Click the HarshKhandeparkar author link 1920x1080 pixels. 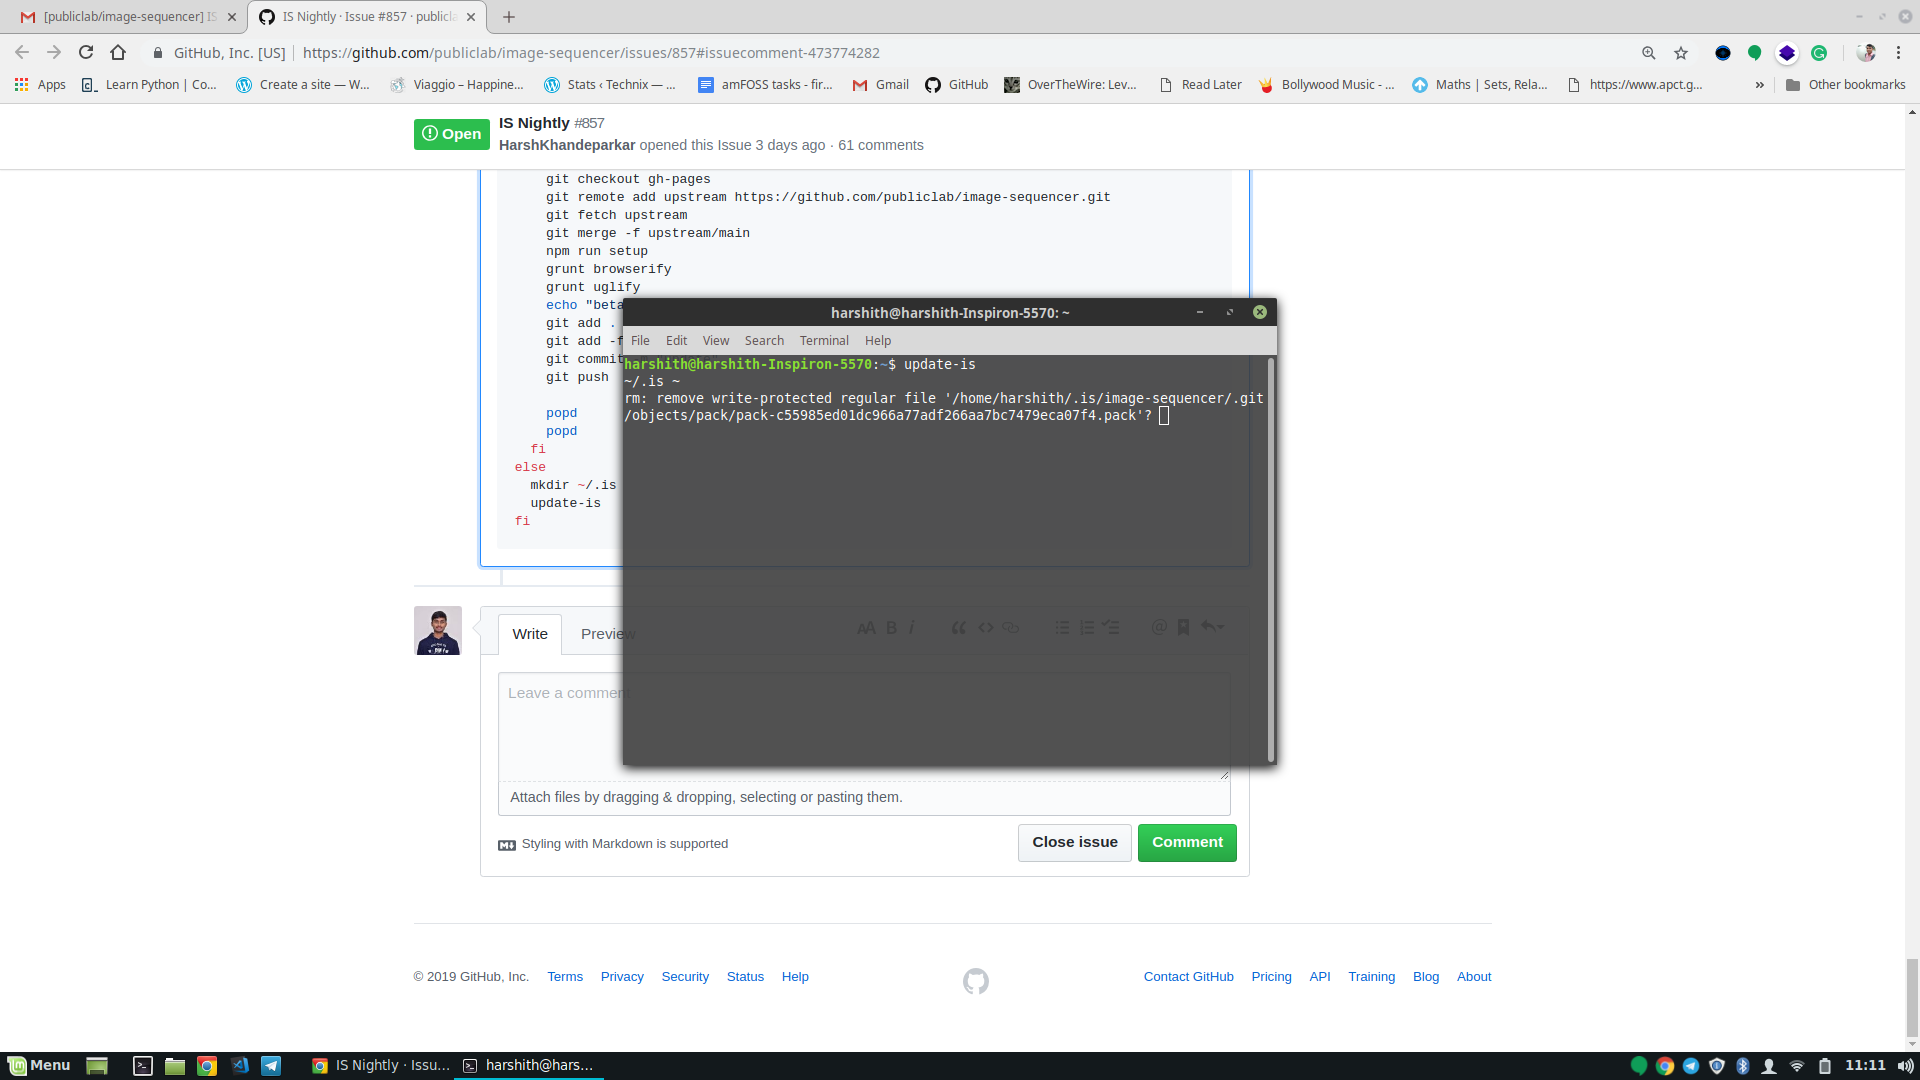point(567,145)
